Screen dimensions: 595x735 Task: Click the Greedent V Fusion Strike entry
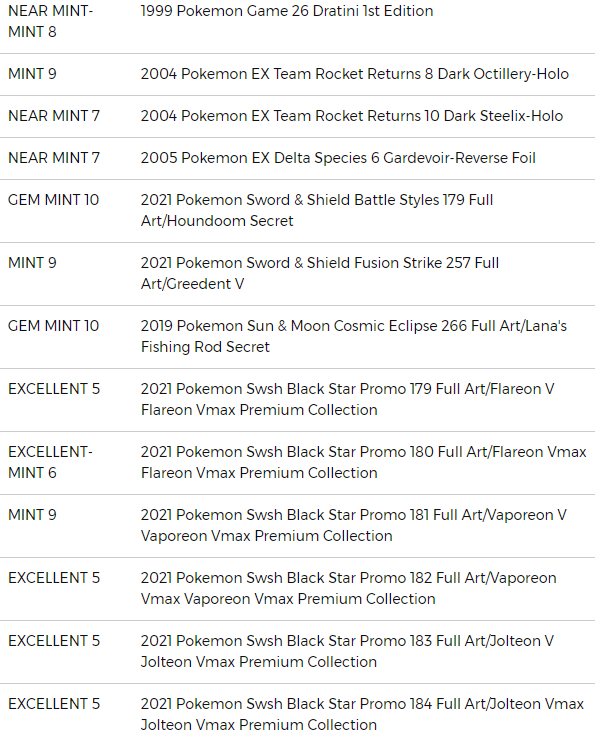click(320, 273)
